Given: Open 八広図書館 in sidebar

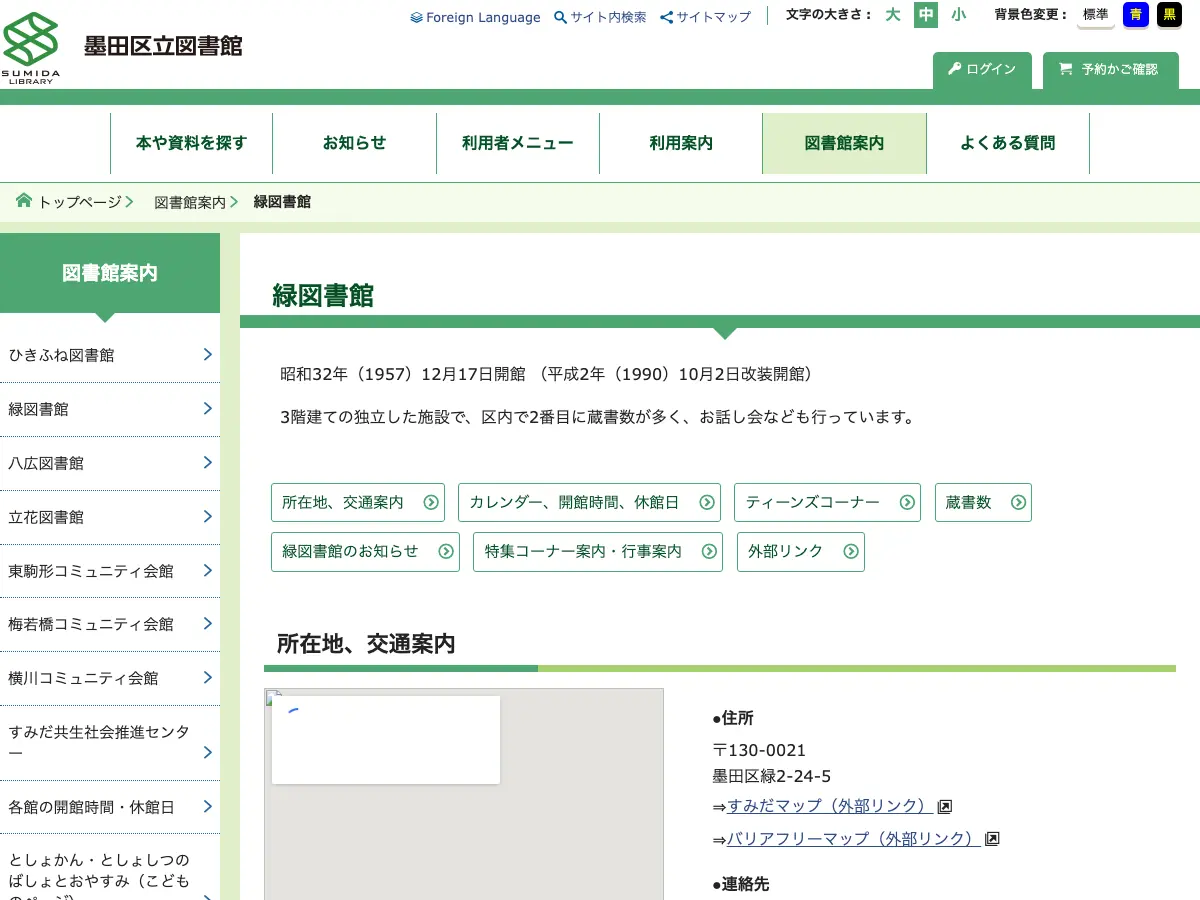Looking at the screenshot, I should pyautogui.click(x=110, y=463).
